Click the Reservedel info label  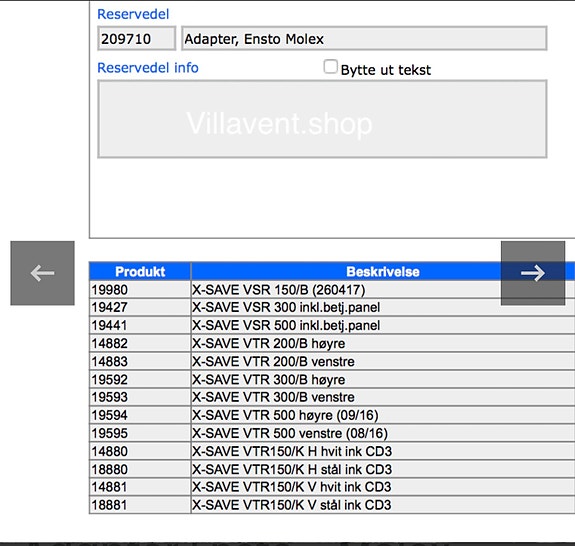[x=148, y=68]
